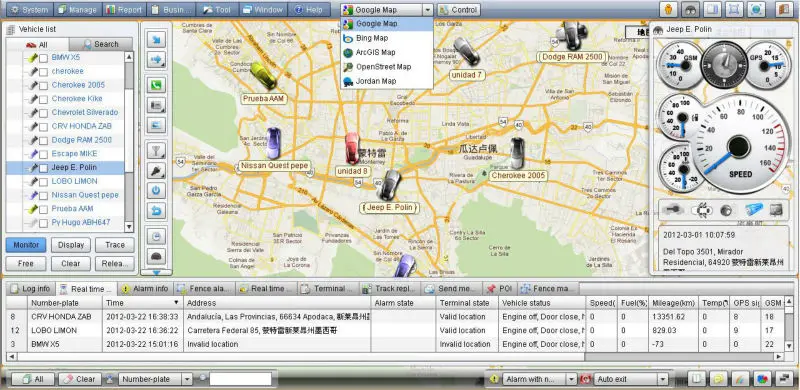Choose Bing Map from the dropdown list
Screen dimensions: 800x390
(387, 38)
